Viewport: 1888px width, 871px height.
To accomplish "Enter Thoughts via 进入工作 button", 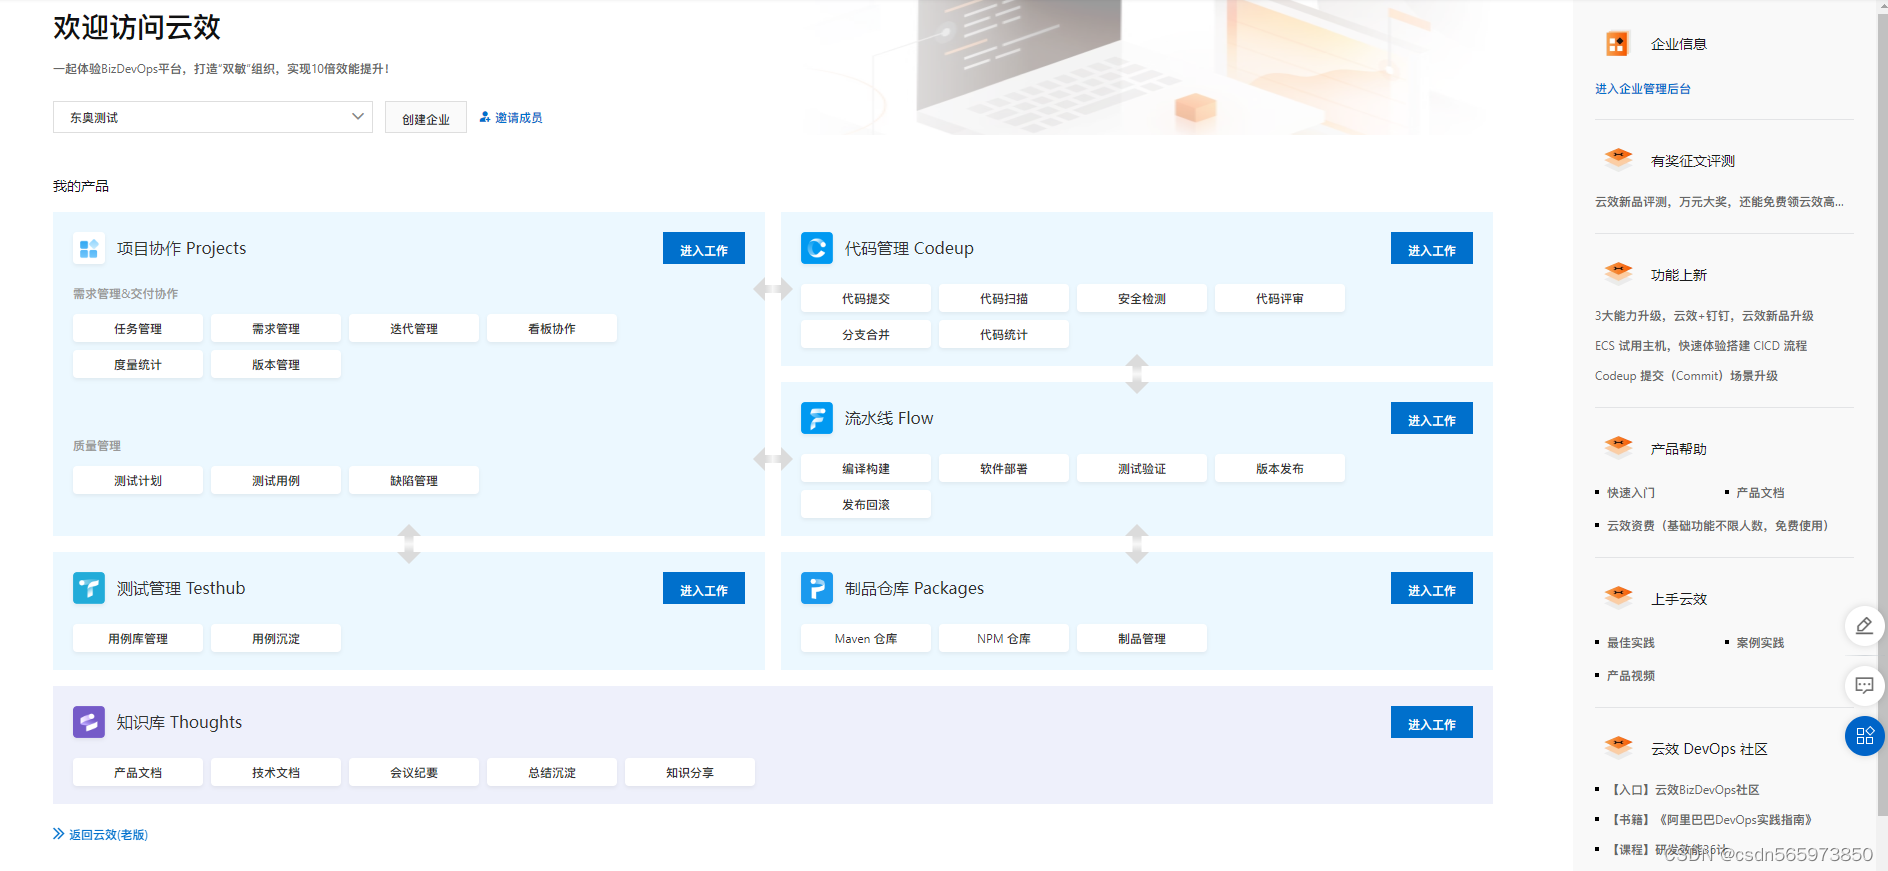I will (x=1432, y=722).
